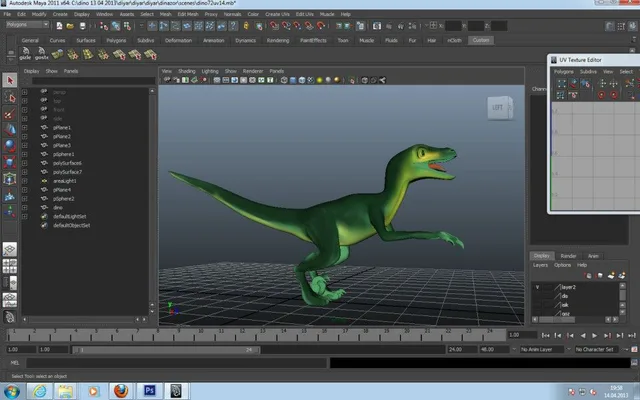Image resolution: width=640 pixels, height=400 pixels.
Task: Click the range slider bar
Action: (166, 350)
